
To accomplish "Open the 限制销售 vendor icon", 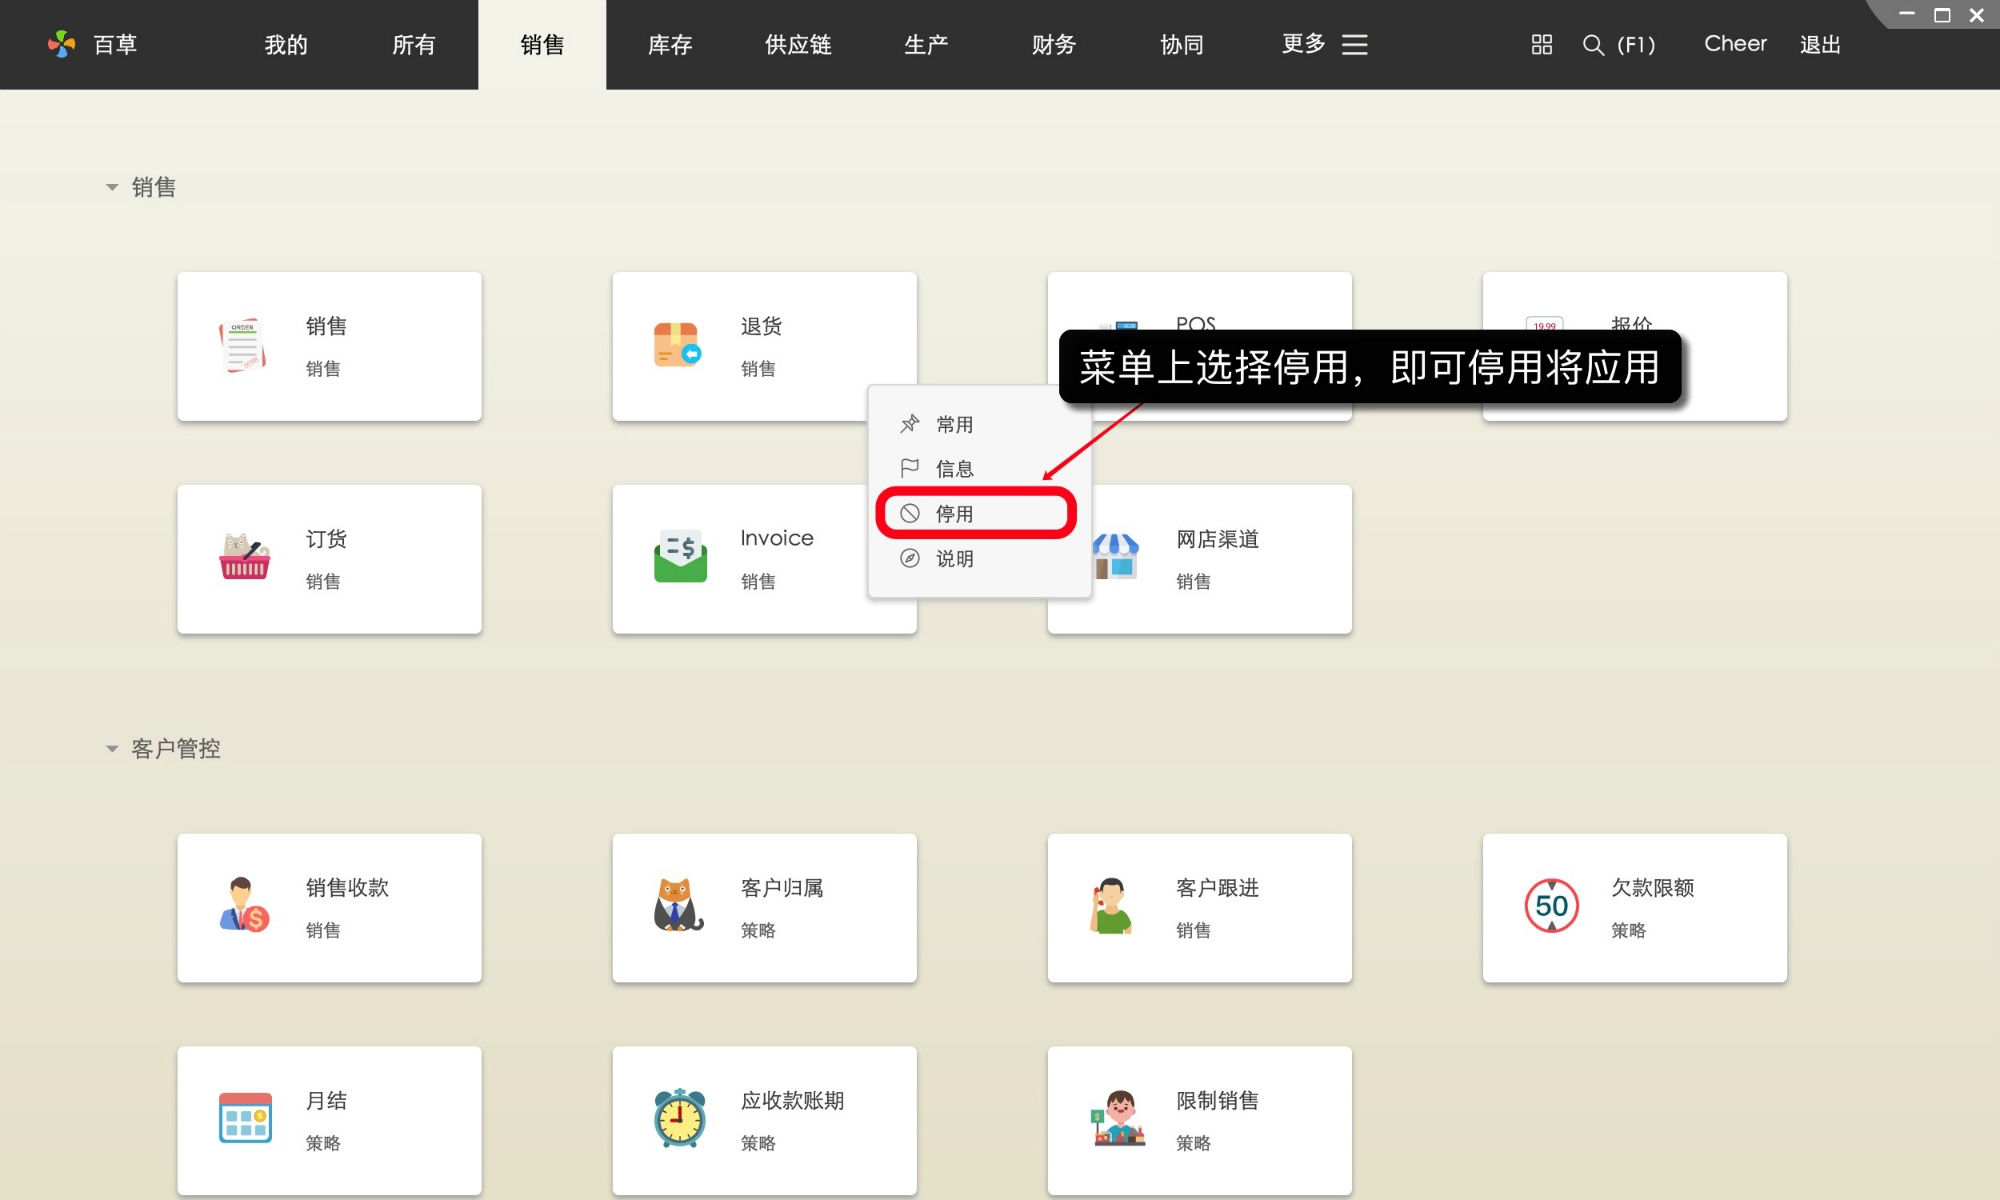I will coord(1118,1118).
